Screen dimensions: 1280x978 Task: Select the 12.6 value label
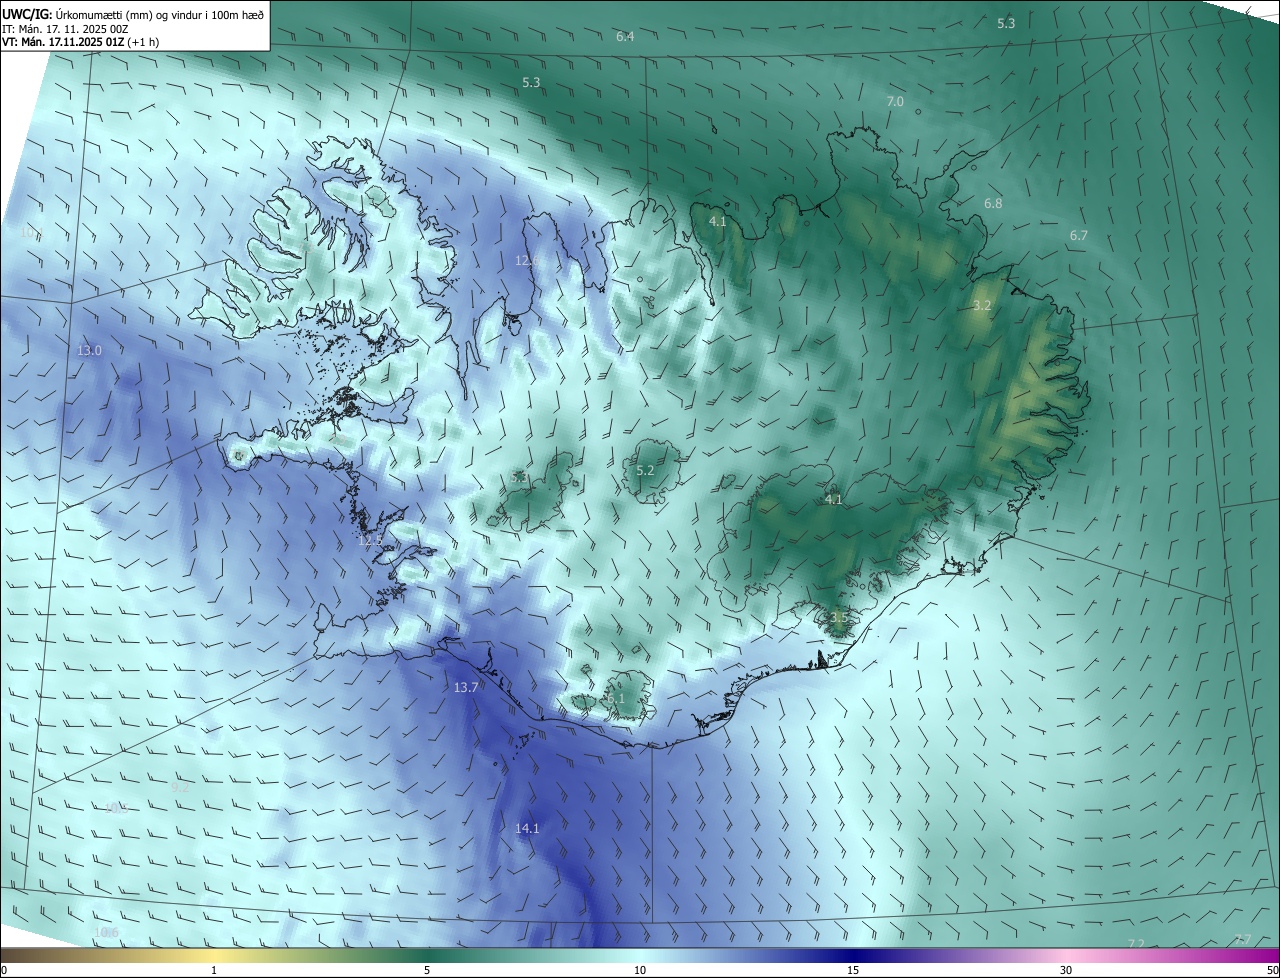[x=527, y=260]
